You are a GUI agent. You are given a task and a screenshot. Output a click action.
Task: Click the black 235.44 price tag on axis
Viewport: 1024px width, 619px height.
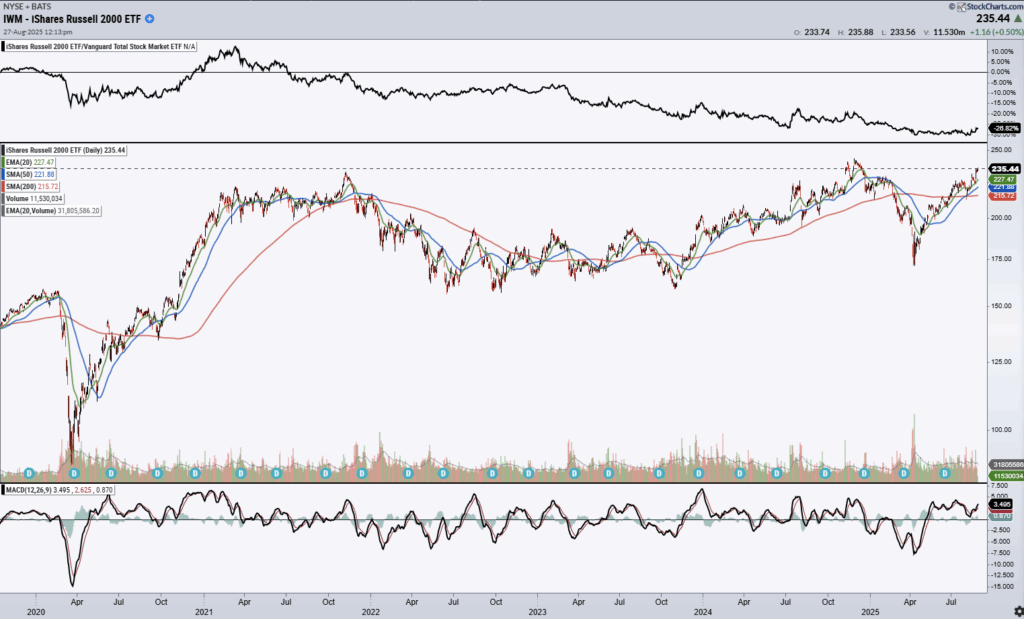(x=1003, y=168)
